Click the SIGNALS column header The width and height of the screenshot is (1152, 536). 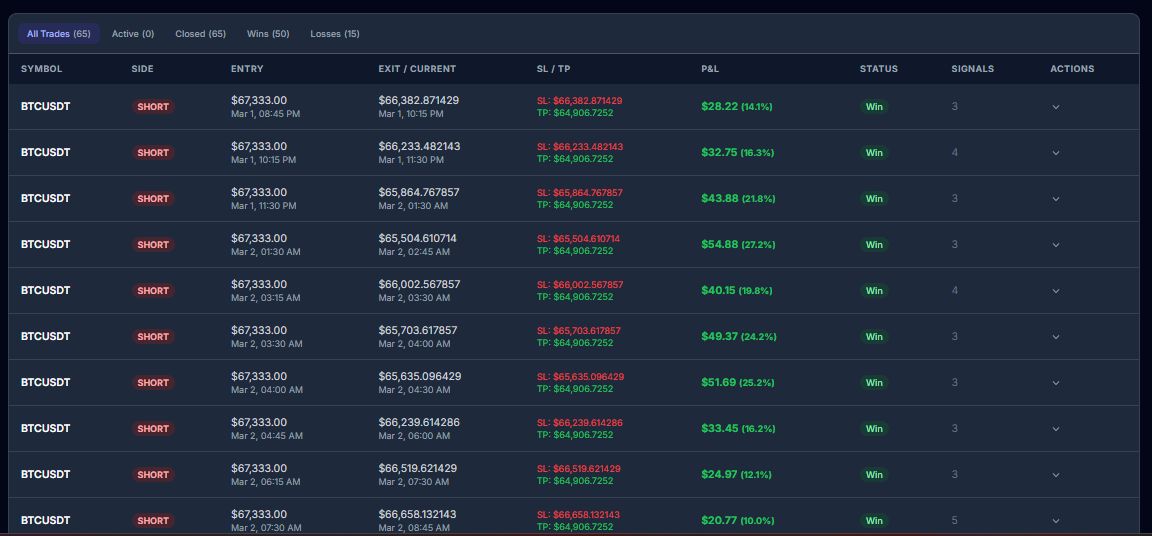click(x=973, y=69)
